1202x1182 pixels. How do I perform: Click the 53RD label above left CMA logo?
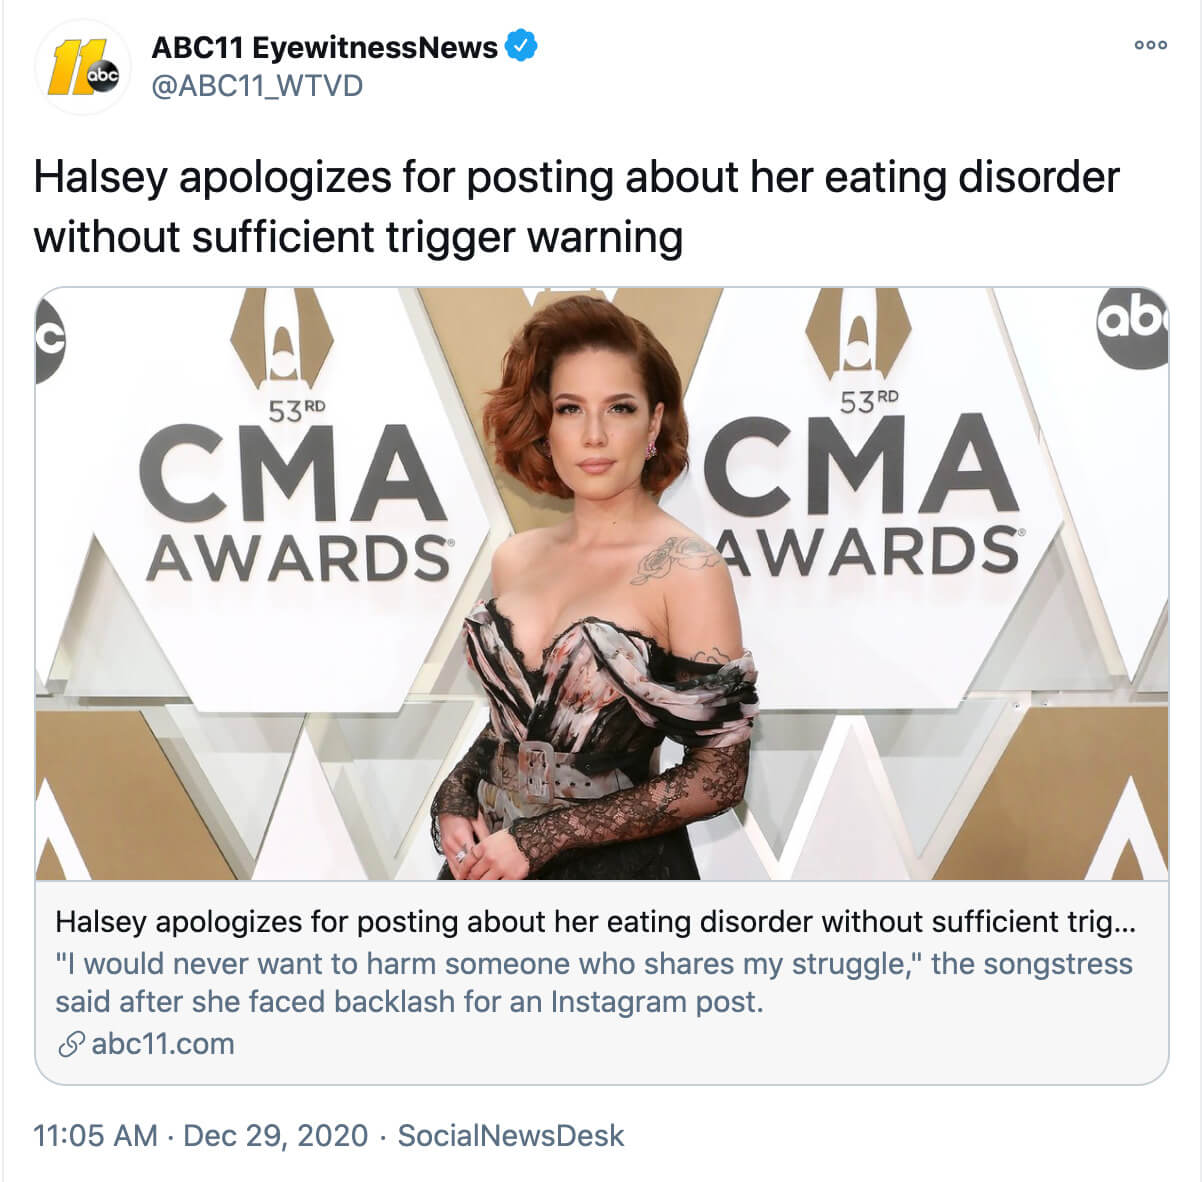tap(296, 410)
